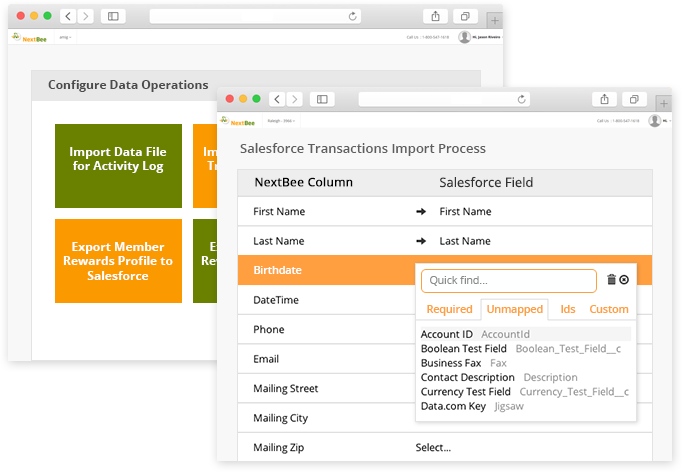Click NextBee Column header
682x472 pixels.
[304, 182]
